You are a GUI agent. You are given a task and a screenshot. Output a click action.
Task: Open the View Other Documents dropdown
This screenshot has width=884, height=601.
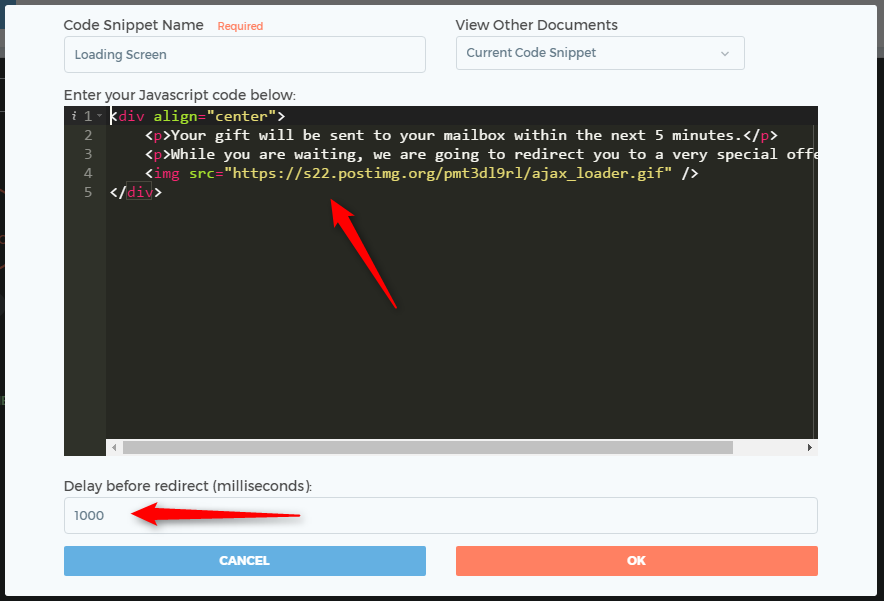[x=600, y=53]
